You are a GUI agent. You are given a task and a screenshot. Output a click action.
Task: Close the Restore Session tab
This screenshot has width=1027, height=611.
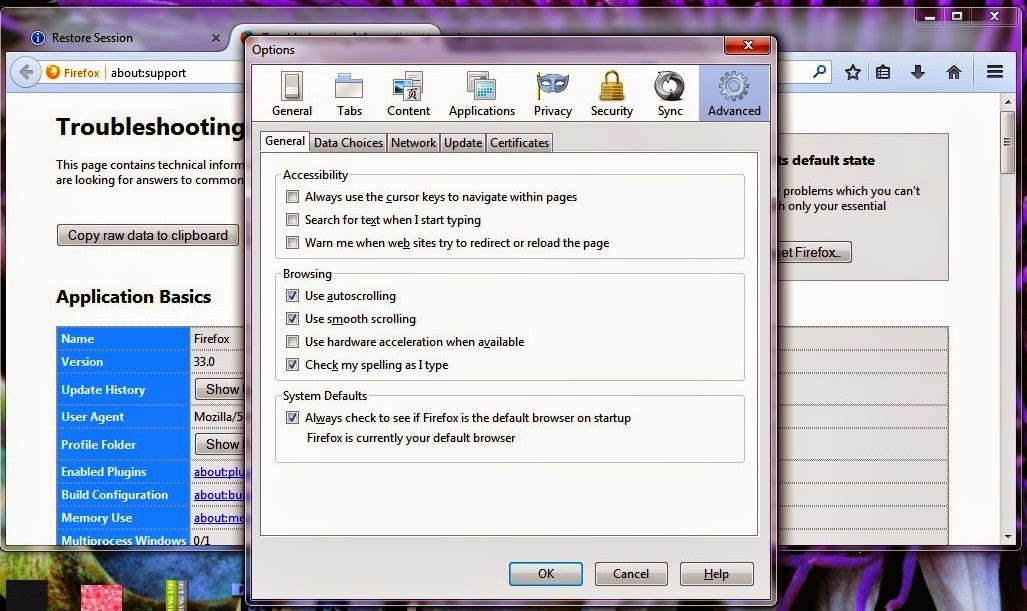point(215,38)
